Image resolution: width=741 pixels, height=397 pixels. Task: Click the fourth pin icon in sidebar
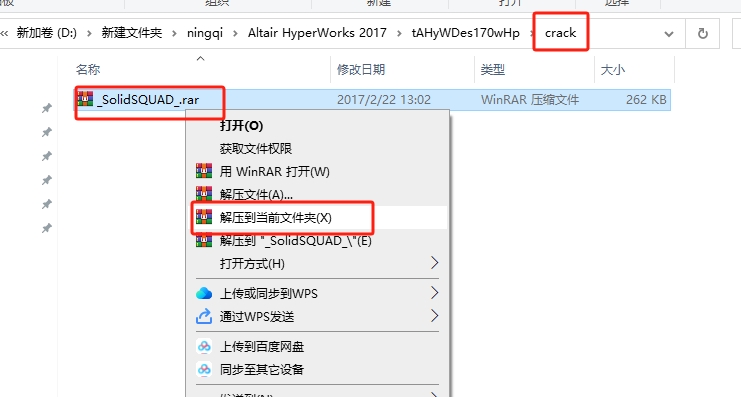pyautogui.click(x=46, y=180)
